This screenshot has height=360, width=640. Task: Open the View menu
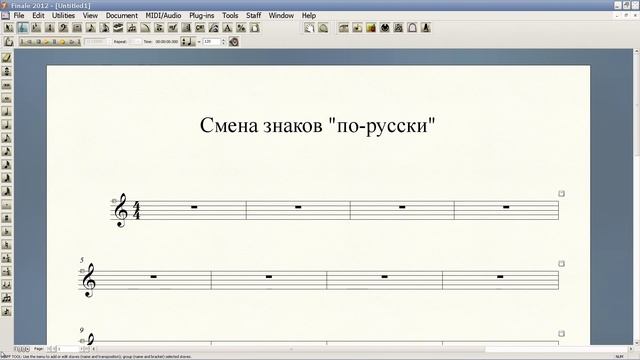pos(90,16)
